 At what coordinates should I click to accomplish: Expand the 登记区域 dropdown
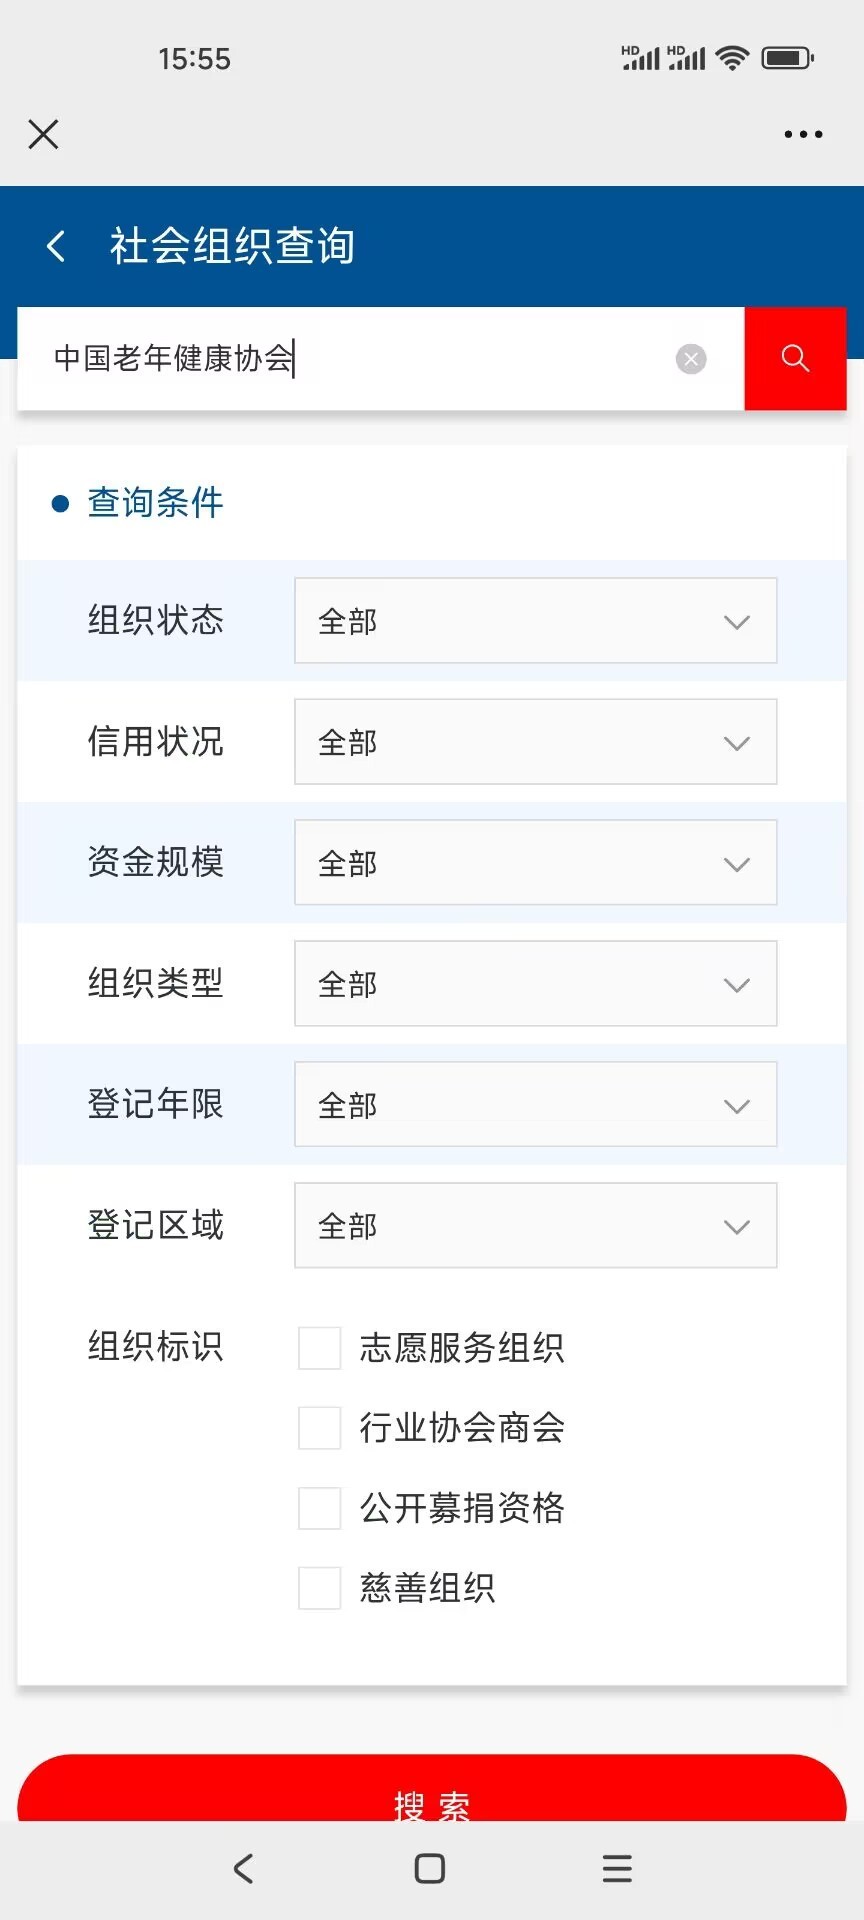(535, 1226)
